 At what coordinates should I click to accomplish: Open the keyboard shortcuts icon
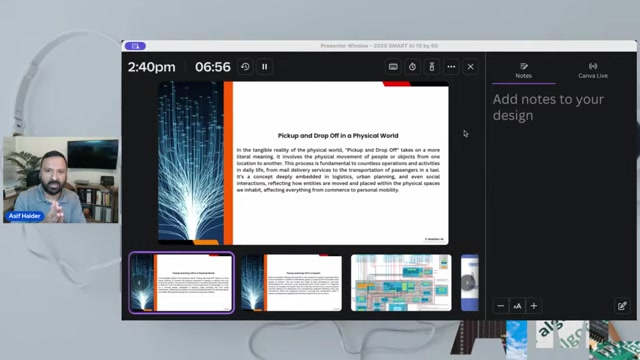coord(393,67)
